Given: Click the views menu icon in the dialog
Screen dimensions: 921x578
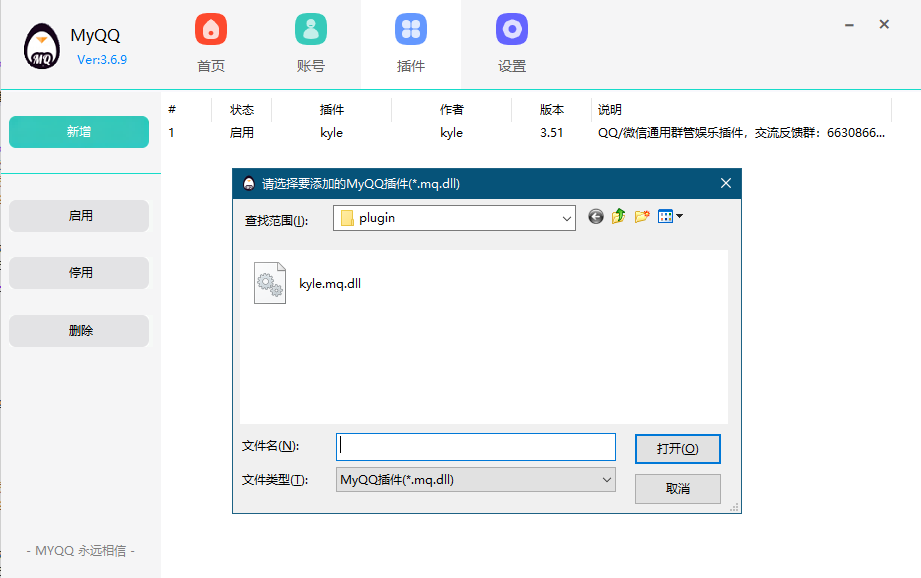Looking at the screenshot, I should [x=664, y=217].
